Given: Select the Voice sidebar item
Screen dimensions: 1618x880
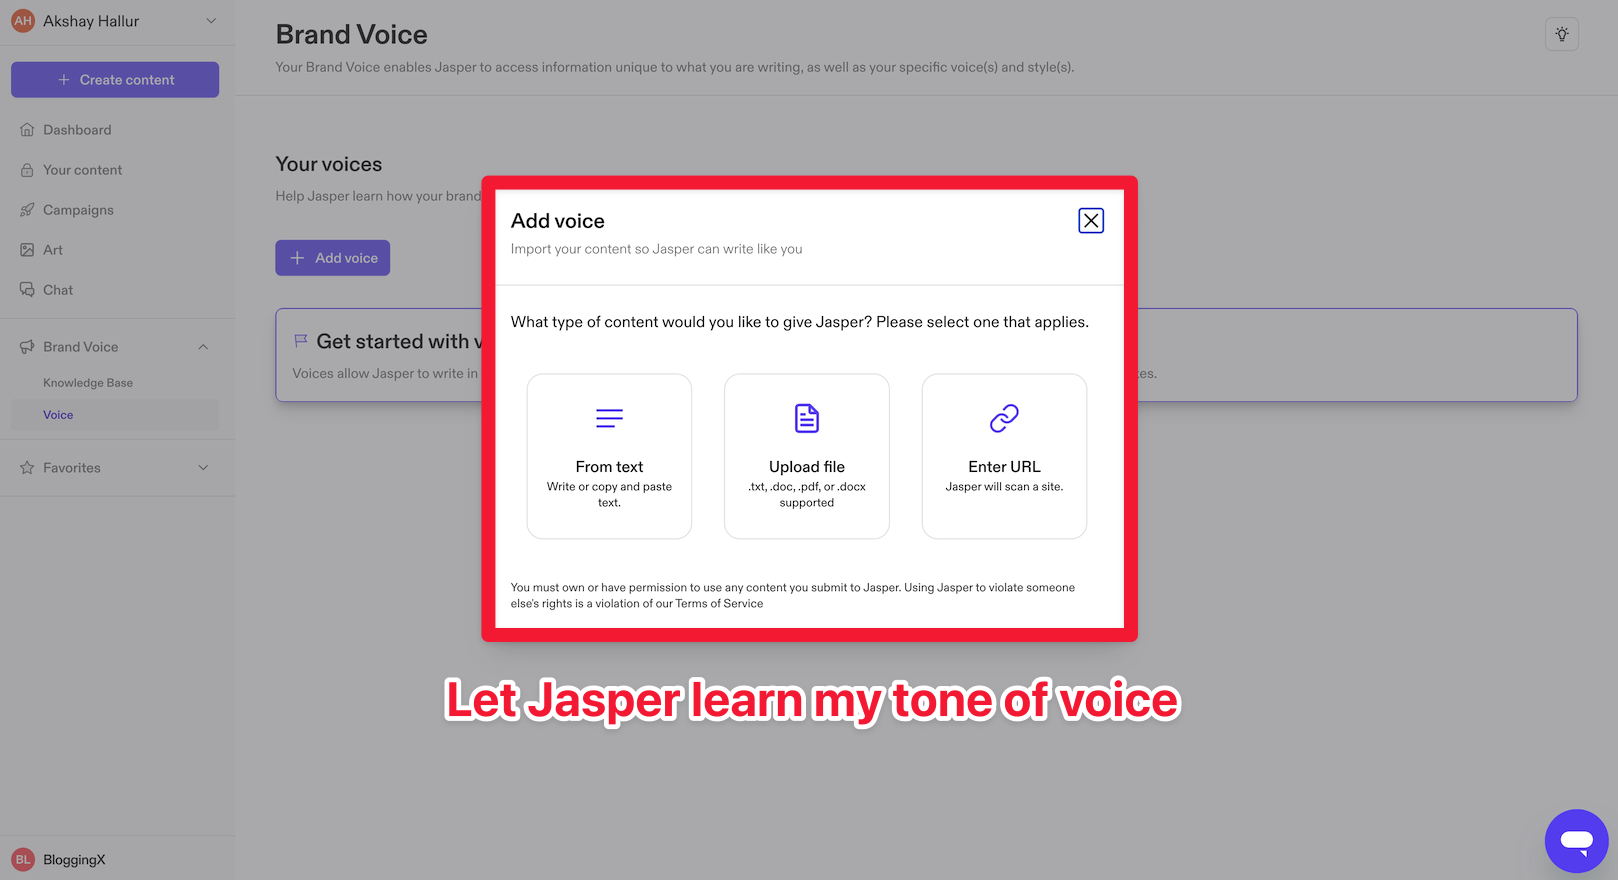Looking at the screenshot, I should point(58,415).
